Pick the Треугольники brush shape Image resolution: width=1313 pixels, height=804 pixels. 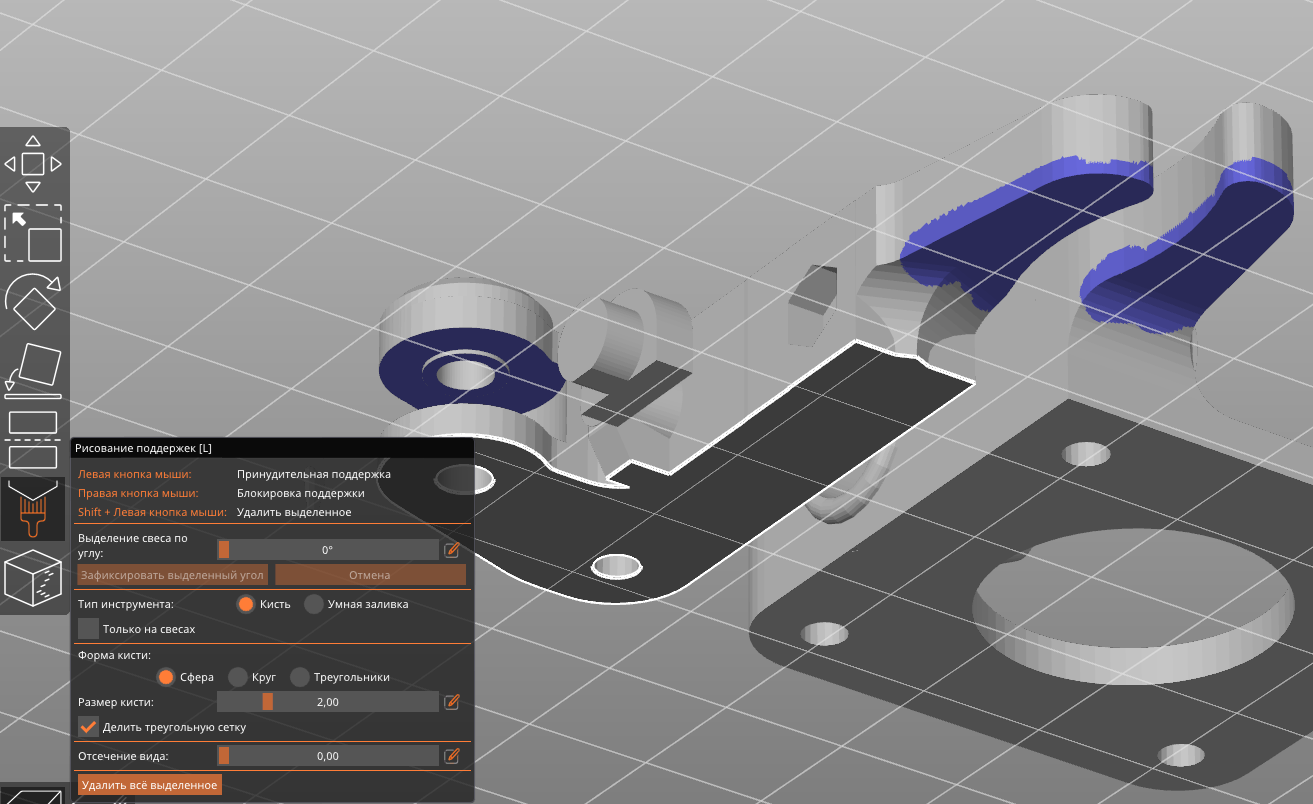pos(300,677)
